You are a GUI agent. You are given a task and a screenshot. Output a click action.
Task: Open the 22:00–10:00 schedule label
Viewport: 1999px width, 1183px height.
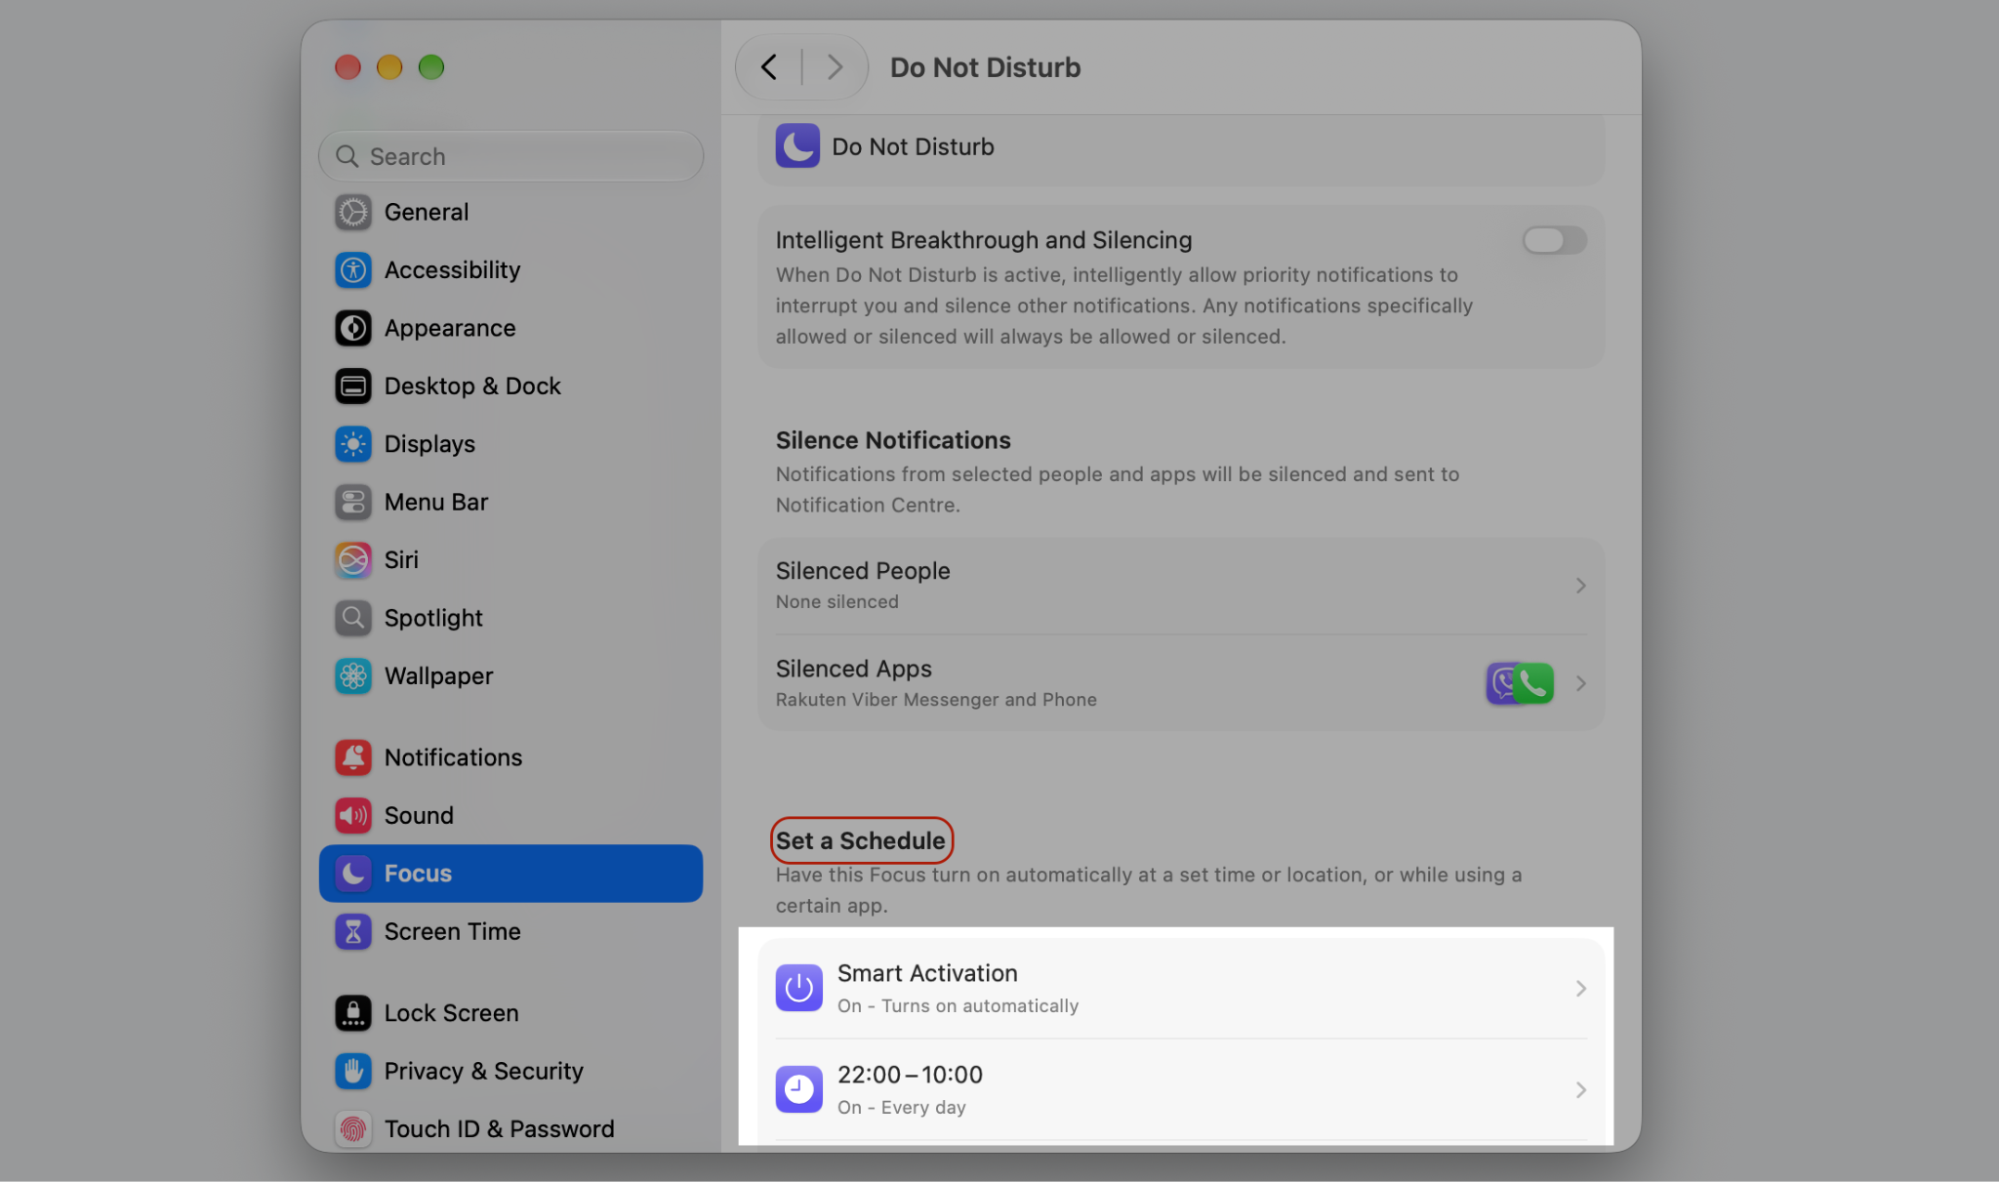(x=910, y=1075)
